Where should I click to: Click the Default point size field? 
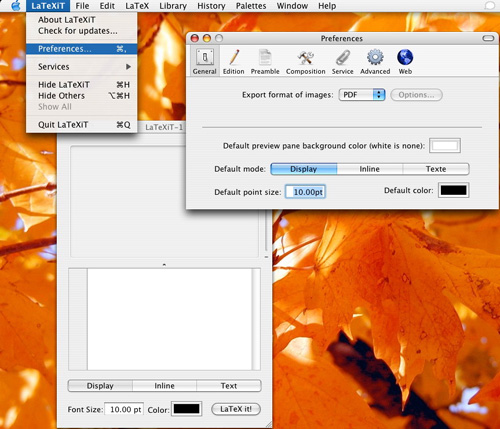pyautogui.click(x=305, y=192)
